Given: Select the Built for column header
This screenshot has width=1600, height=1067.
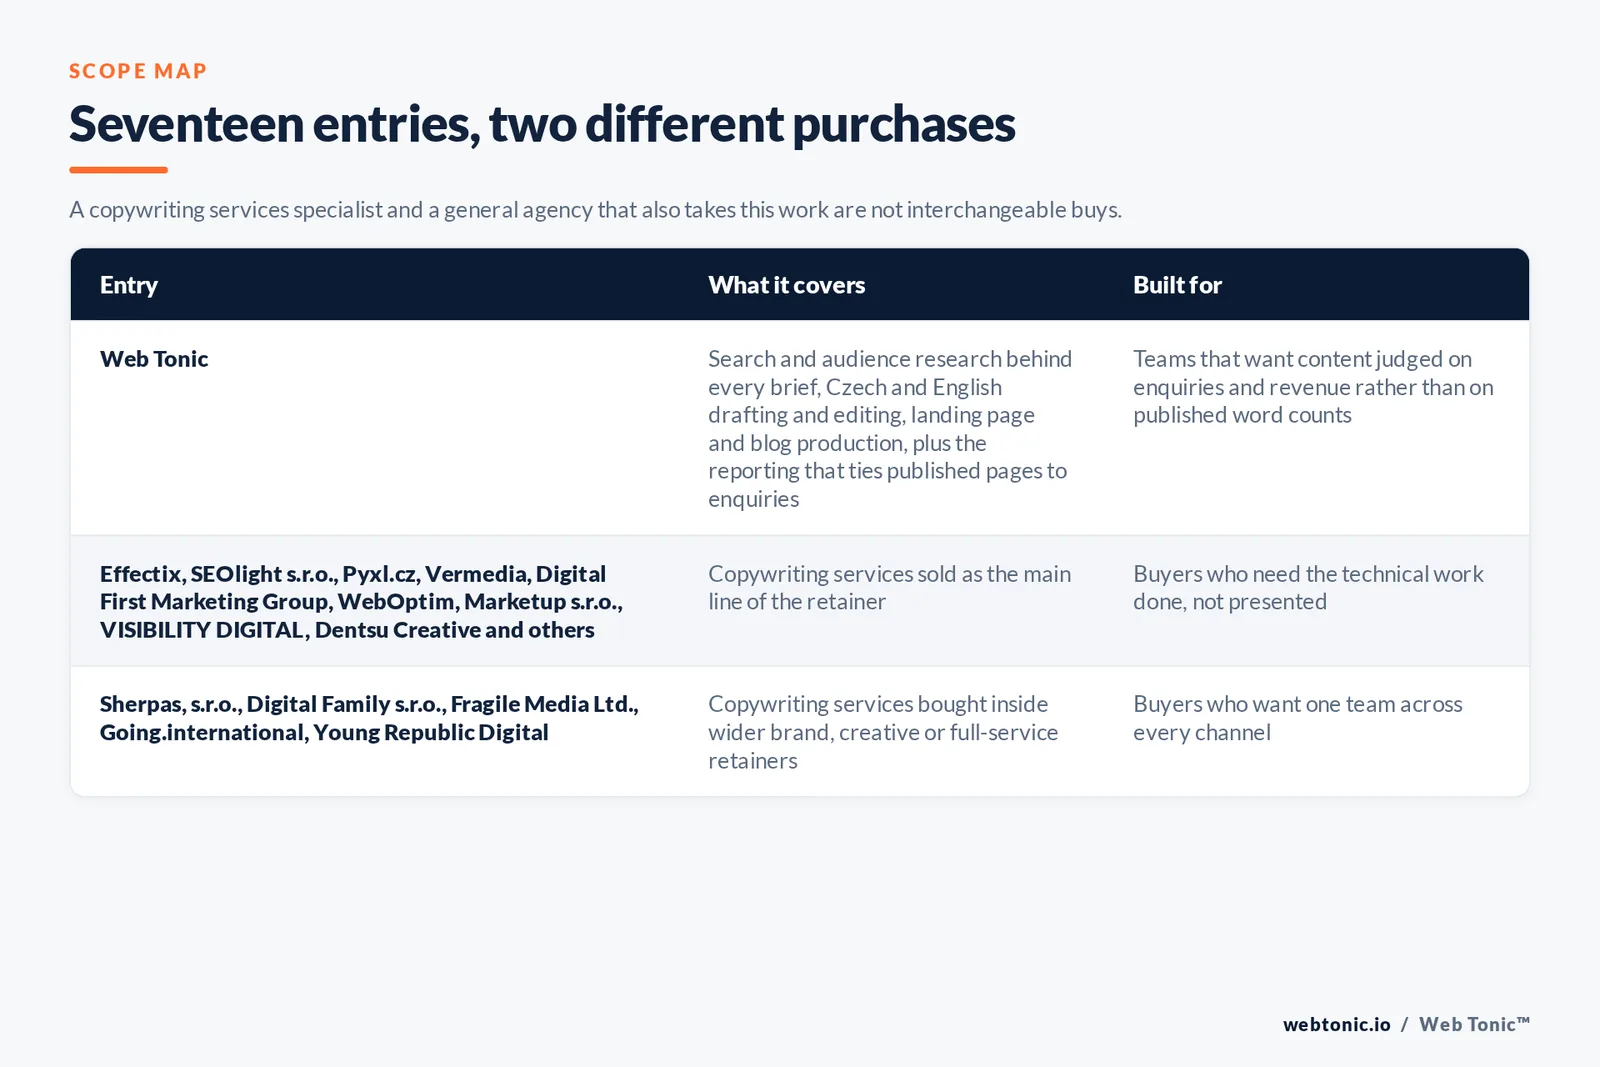Looking at the screenshot, I should tap(1177, 285).
